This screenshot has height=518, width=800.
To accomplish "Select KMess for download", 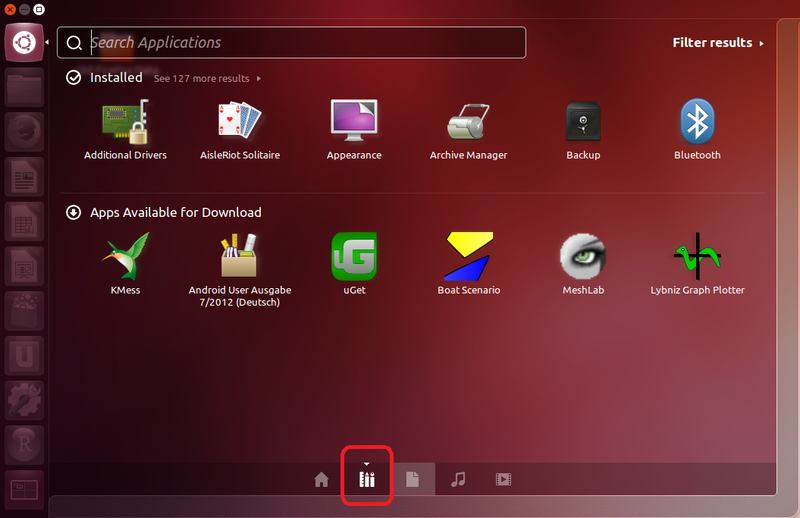I will coord(126,264).
